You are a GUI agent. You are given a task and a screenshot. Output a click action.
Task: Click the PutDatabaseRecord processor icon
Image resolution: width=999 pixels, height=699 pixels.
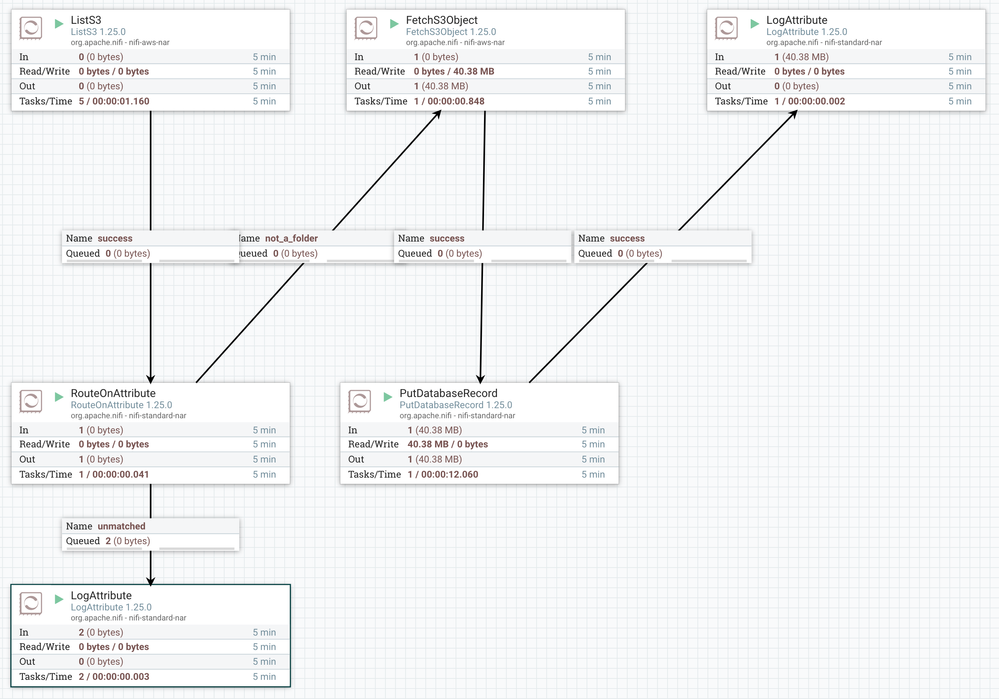[x=359, y=401]
